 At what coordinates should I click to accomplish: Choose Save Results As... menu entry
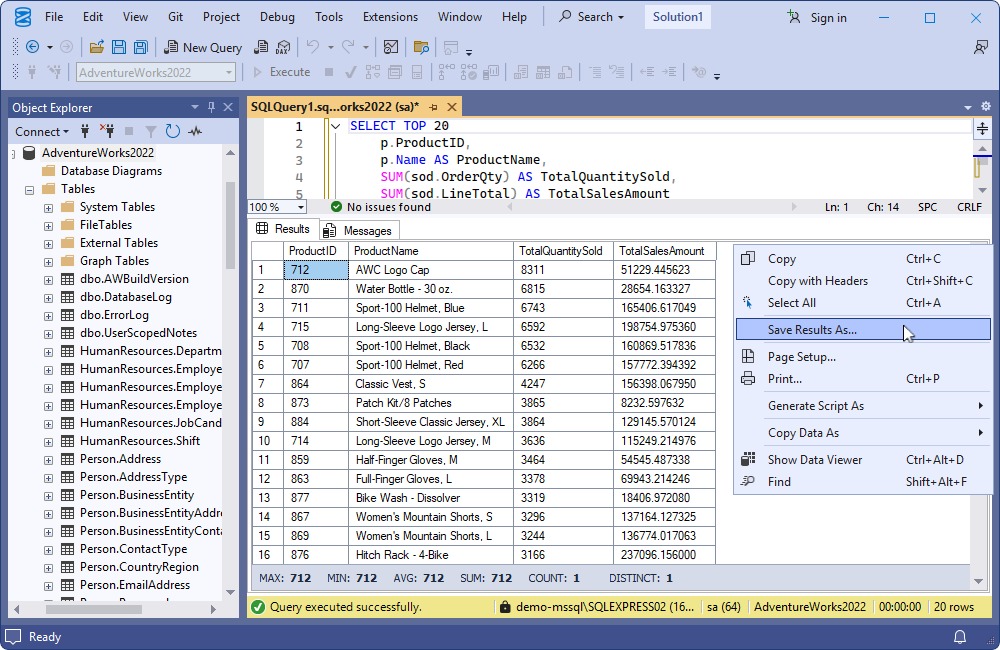click(863, 329)
